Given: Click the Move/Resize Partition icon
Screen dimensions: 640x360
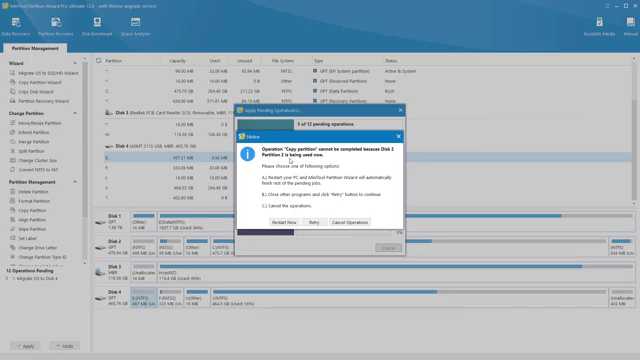Looking at the screenshot, I should pyautogui.click(x=13, y=123).
